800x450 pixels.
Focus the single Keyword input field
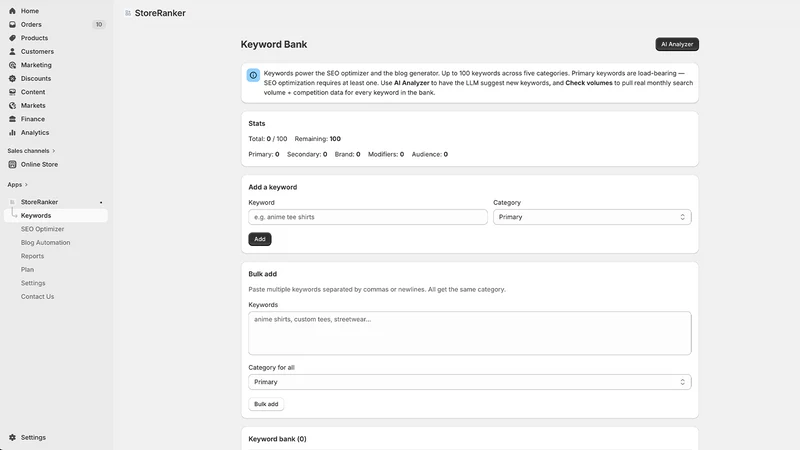click(368, 217)
